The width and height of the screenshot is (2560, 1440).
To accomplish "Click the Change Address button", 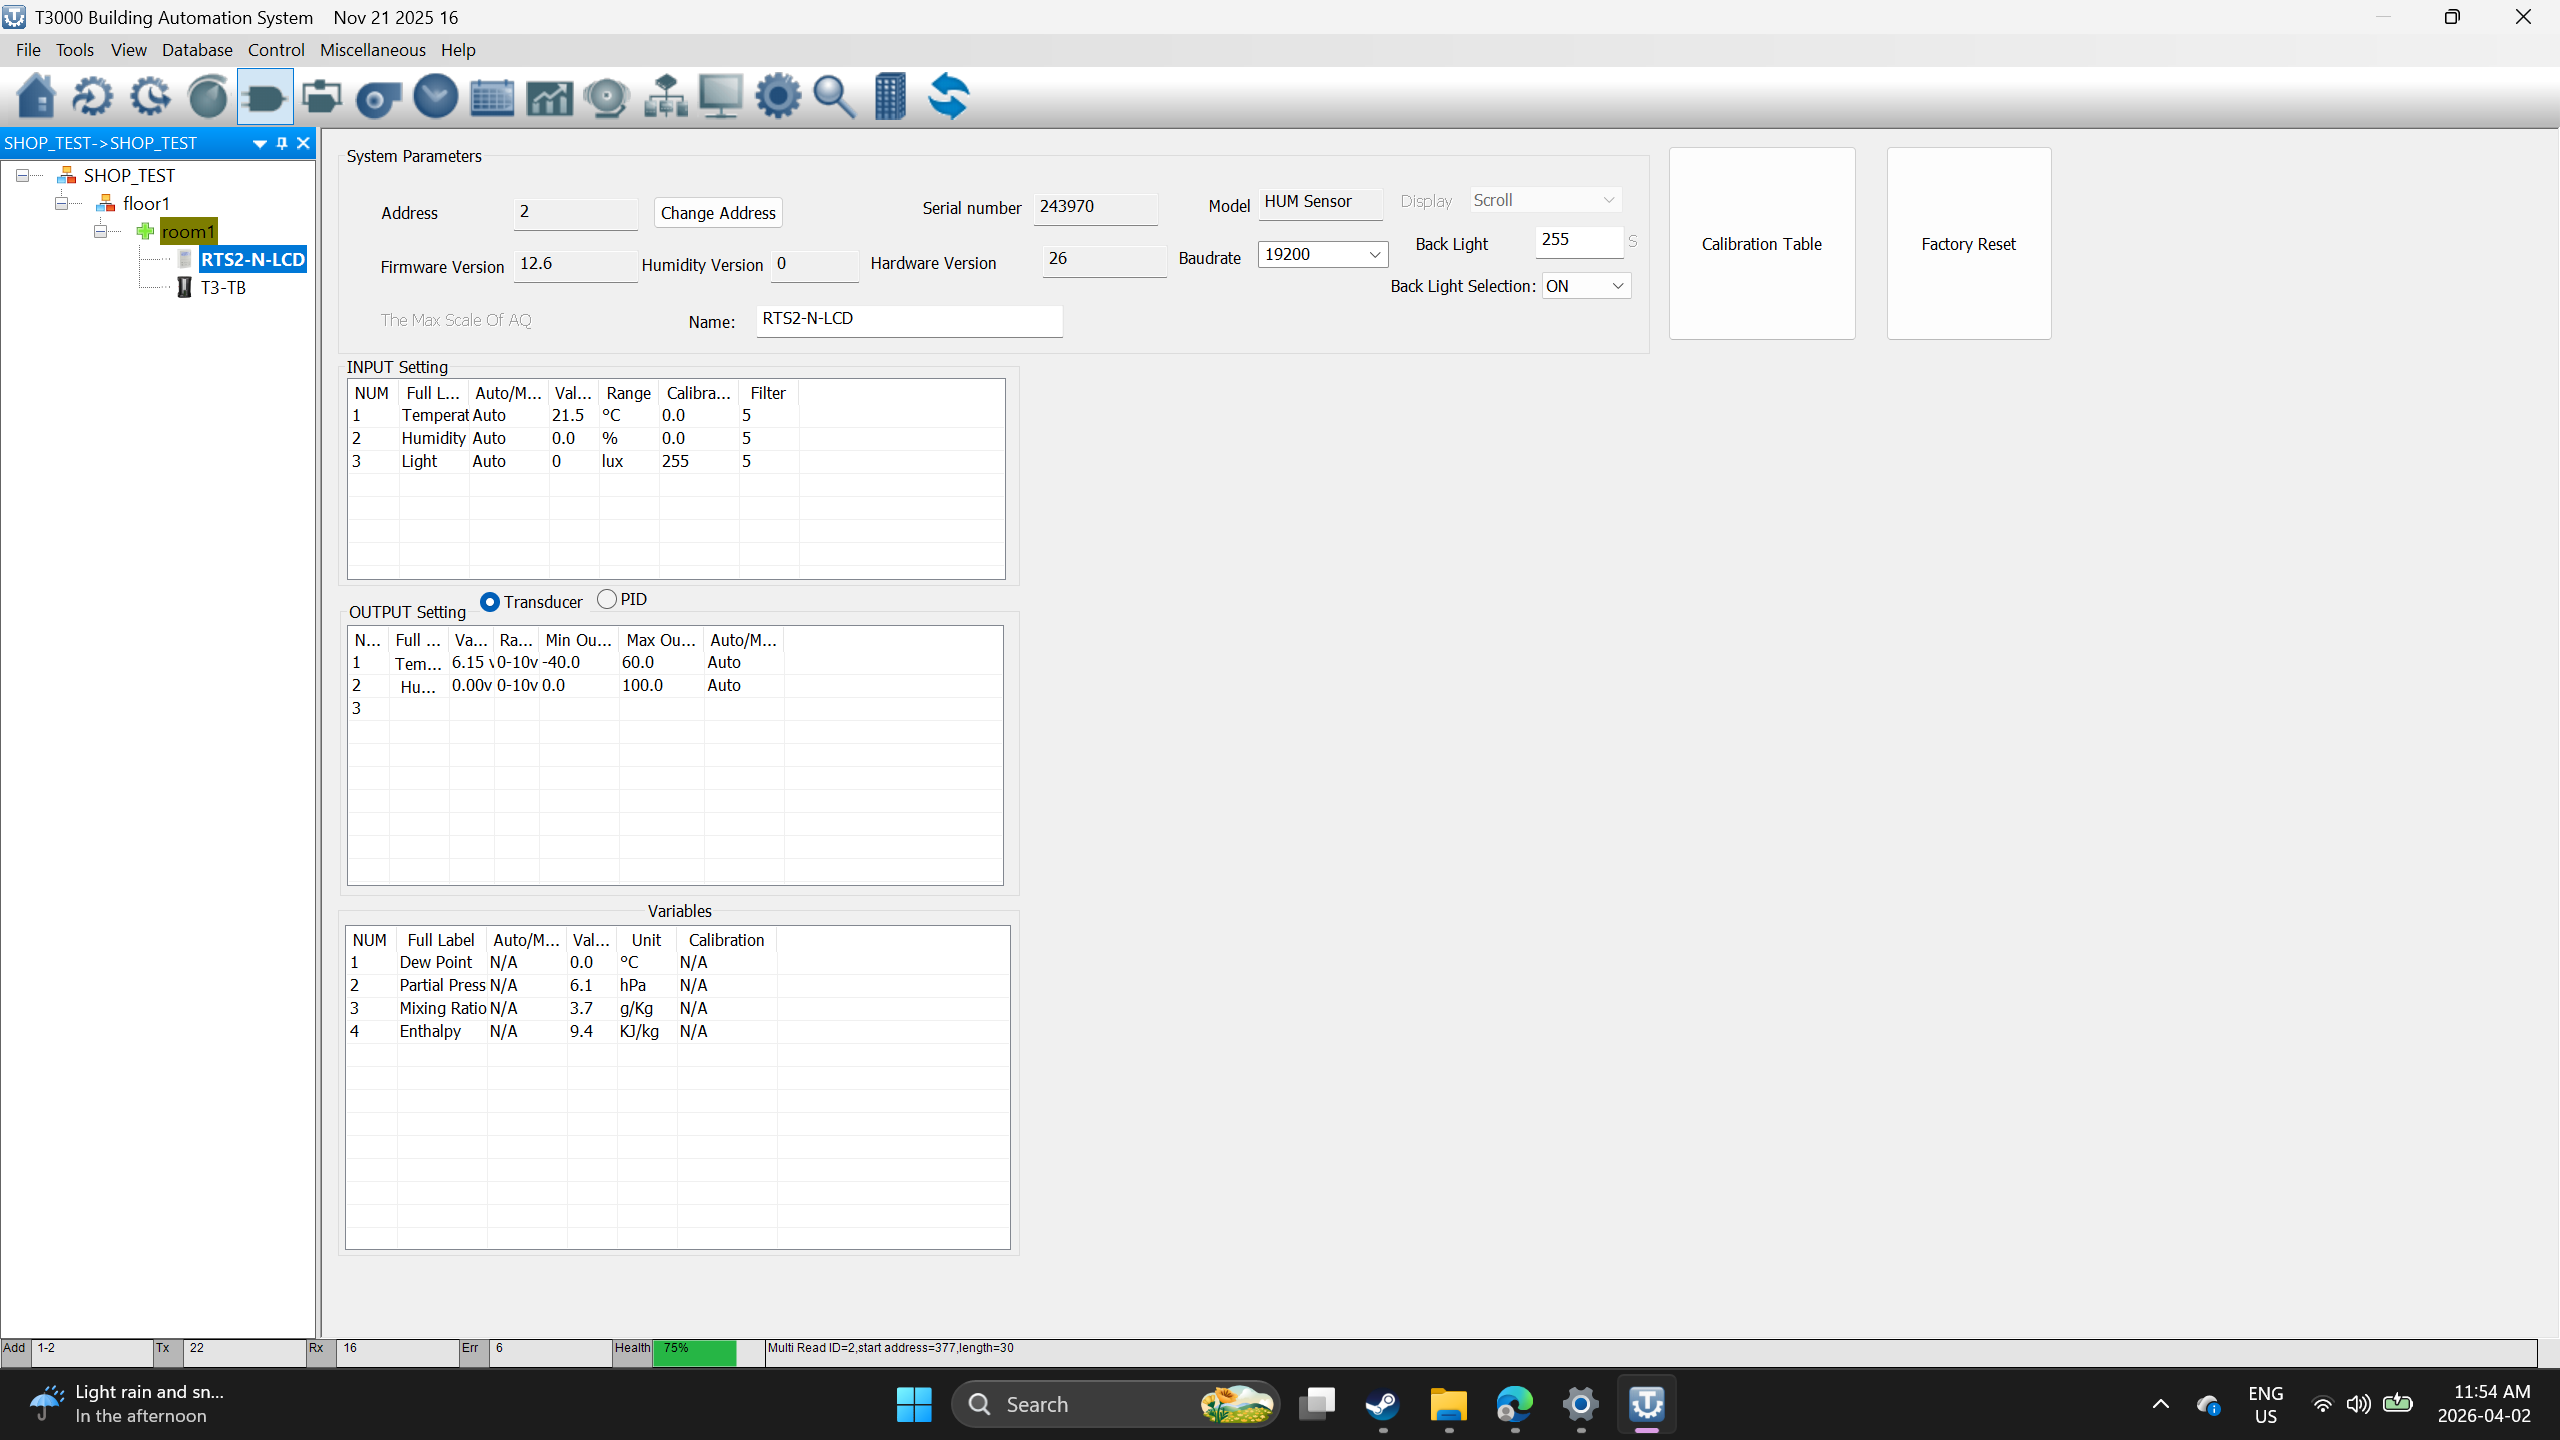I will 717,213.
